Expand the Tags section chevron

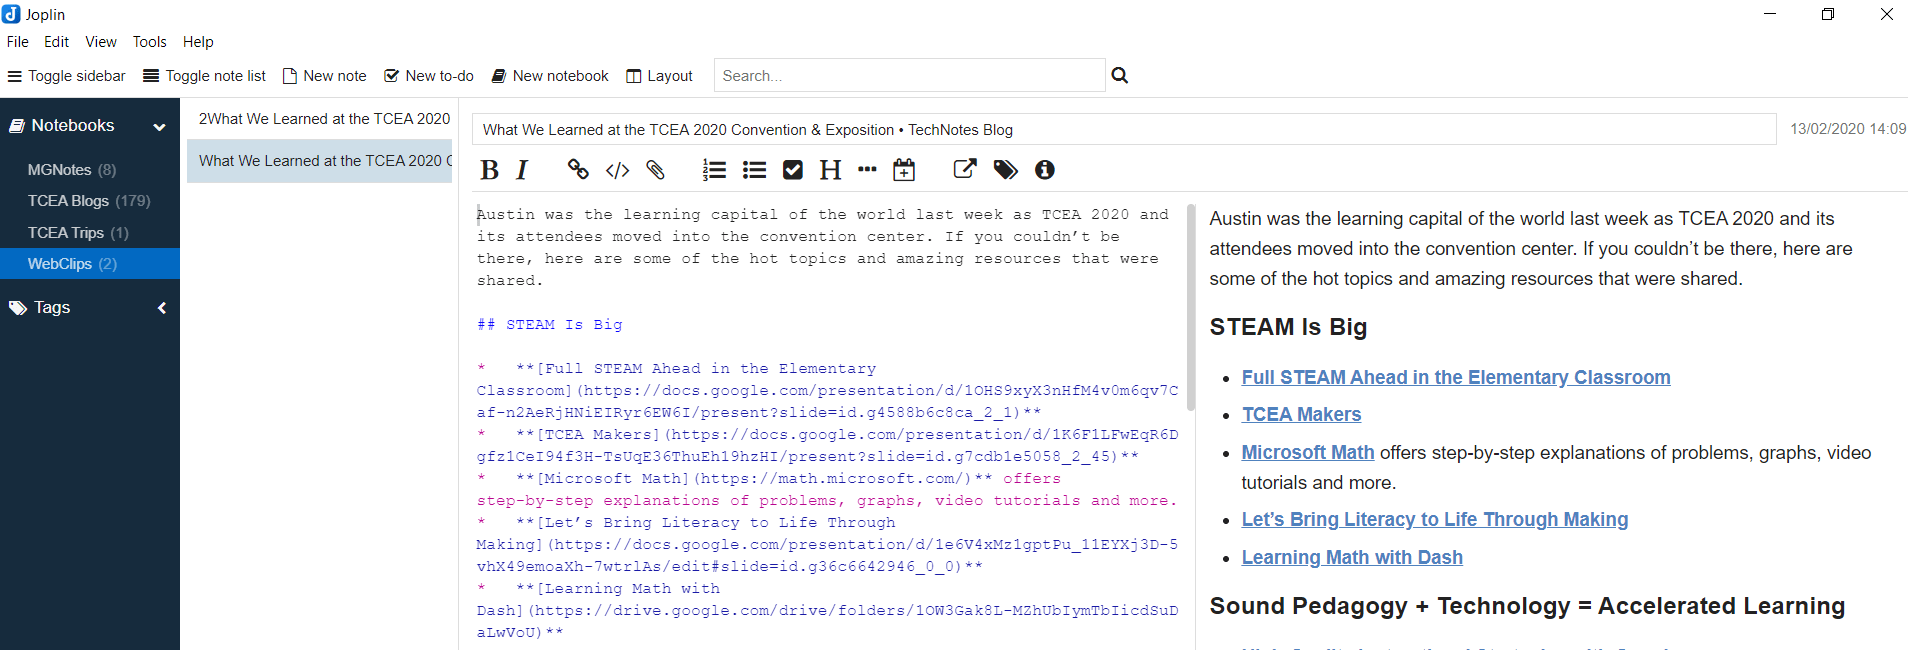[x=161, y=308]
